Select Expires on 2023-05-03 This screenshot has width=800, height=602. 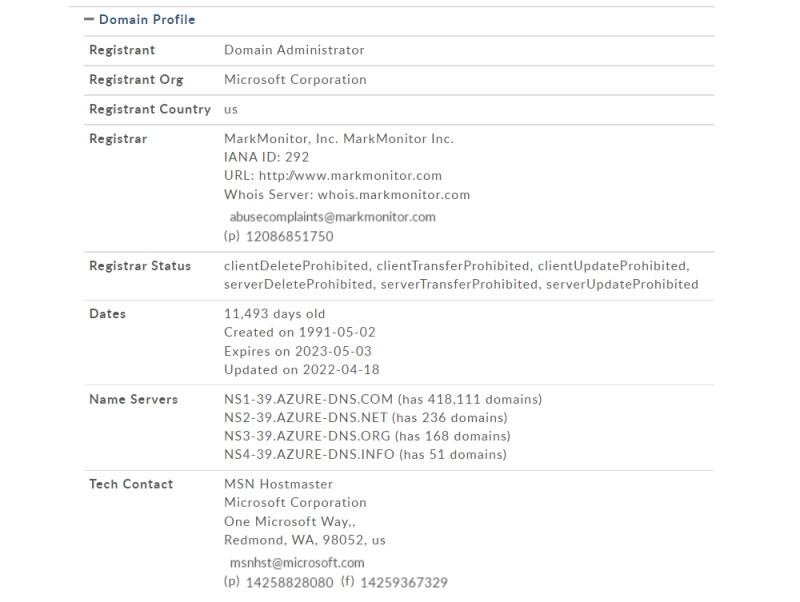pos(298,351)
